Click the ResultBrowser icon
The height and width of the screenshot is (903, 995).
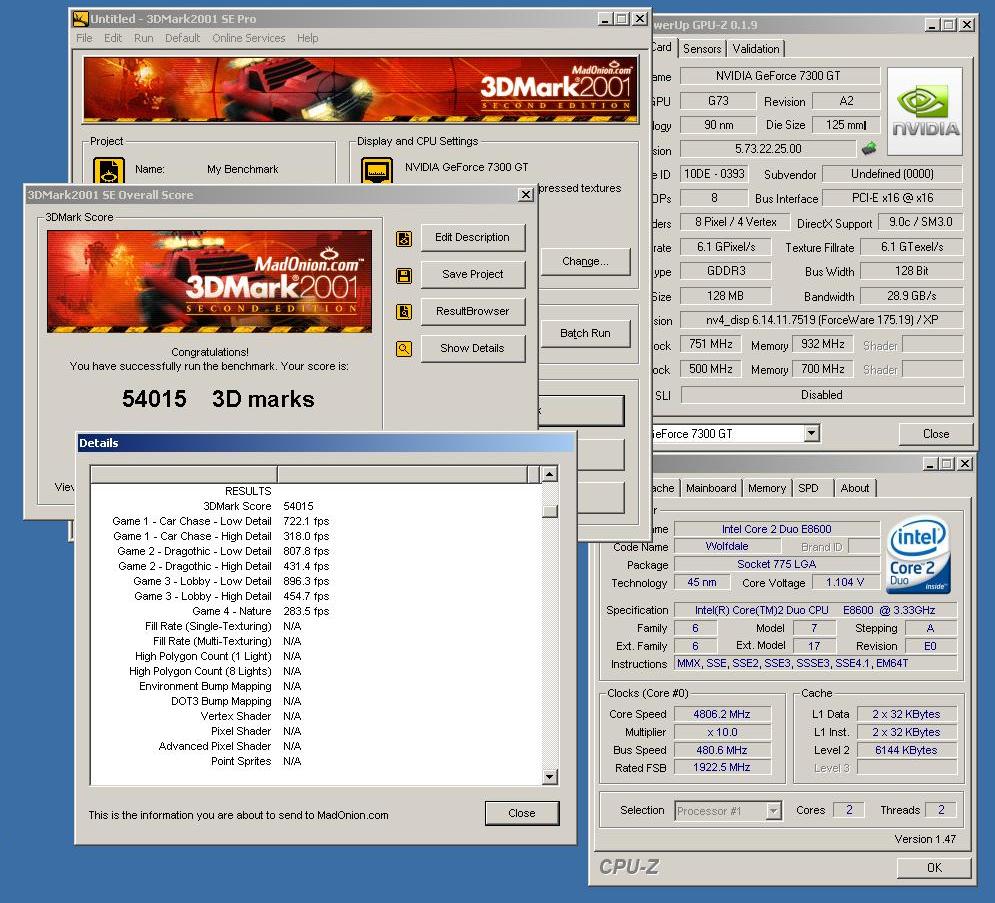404,312
